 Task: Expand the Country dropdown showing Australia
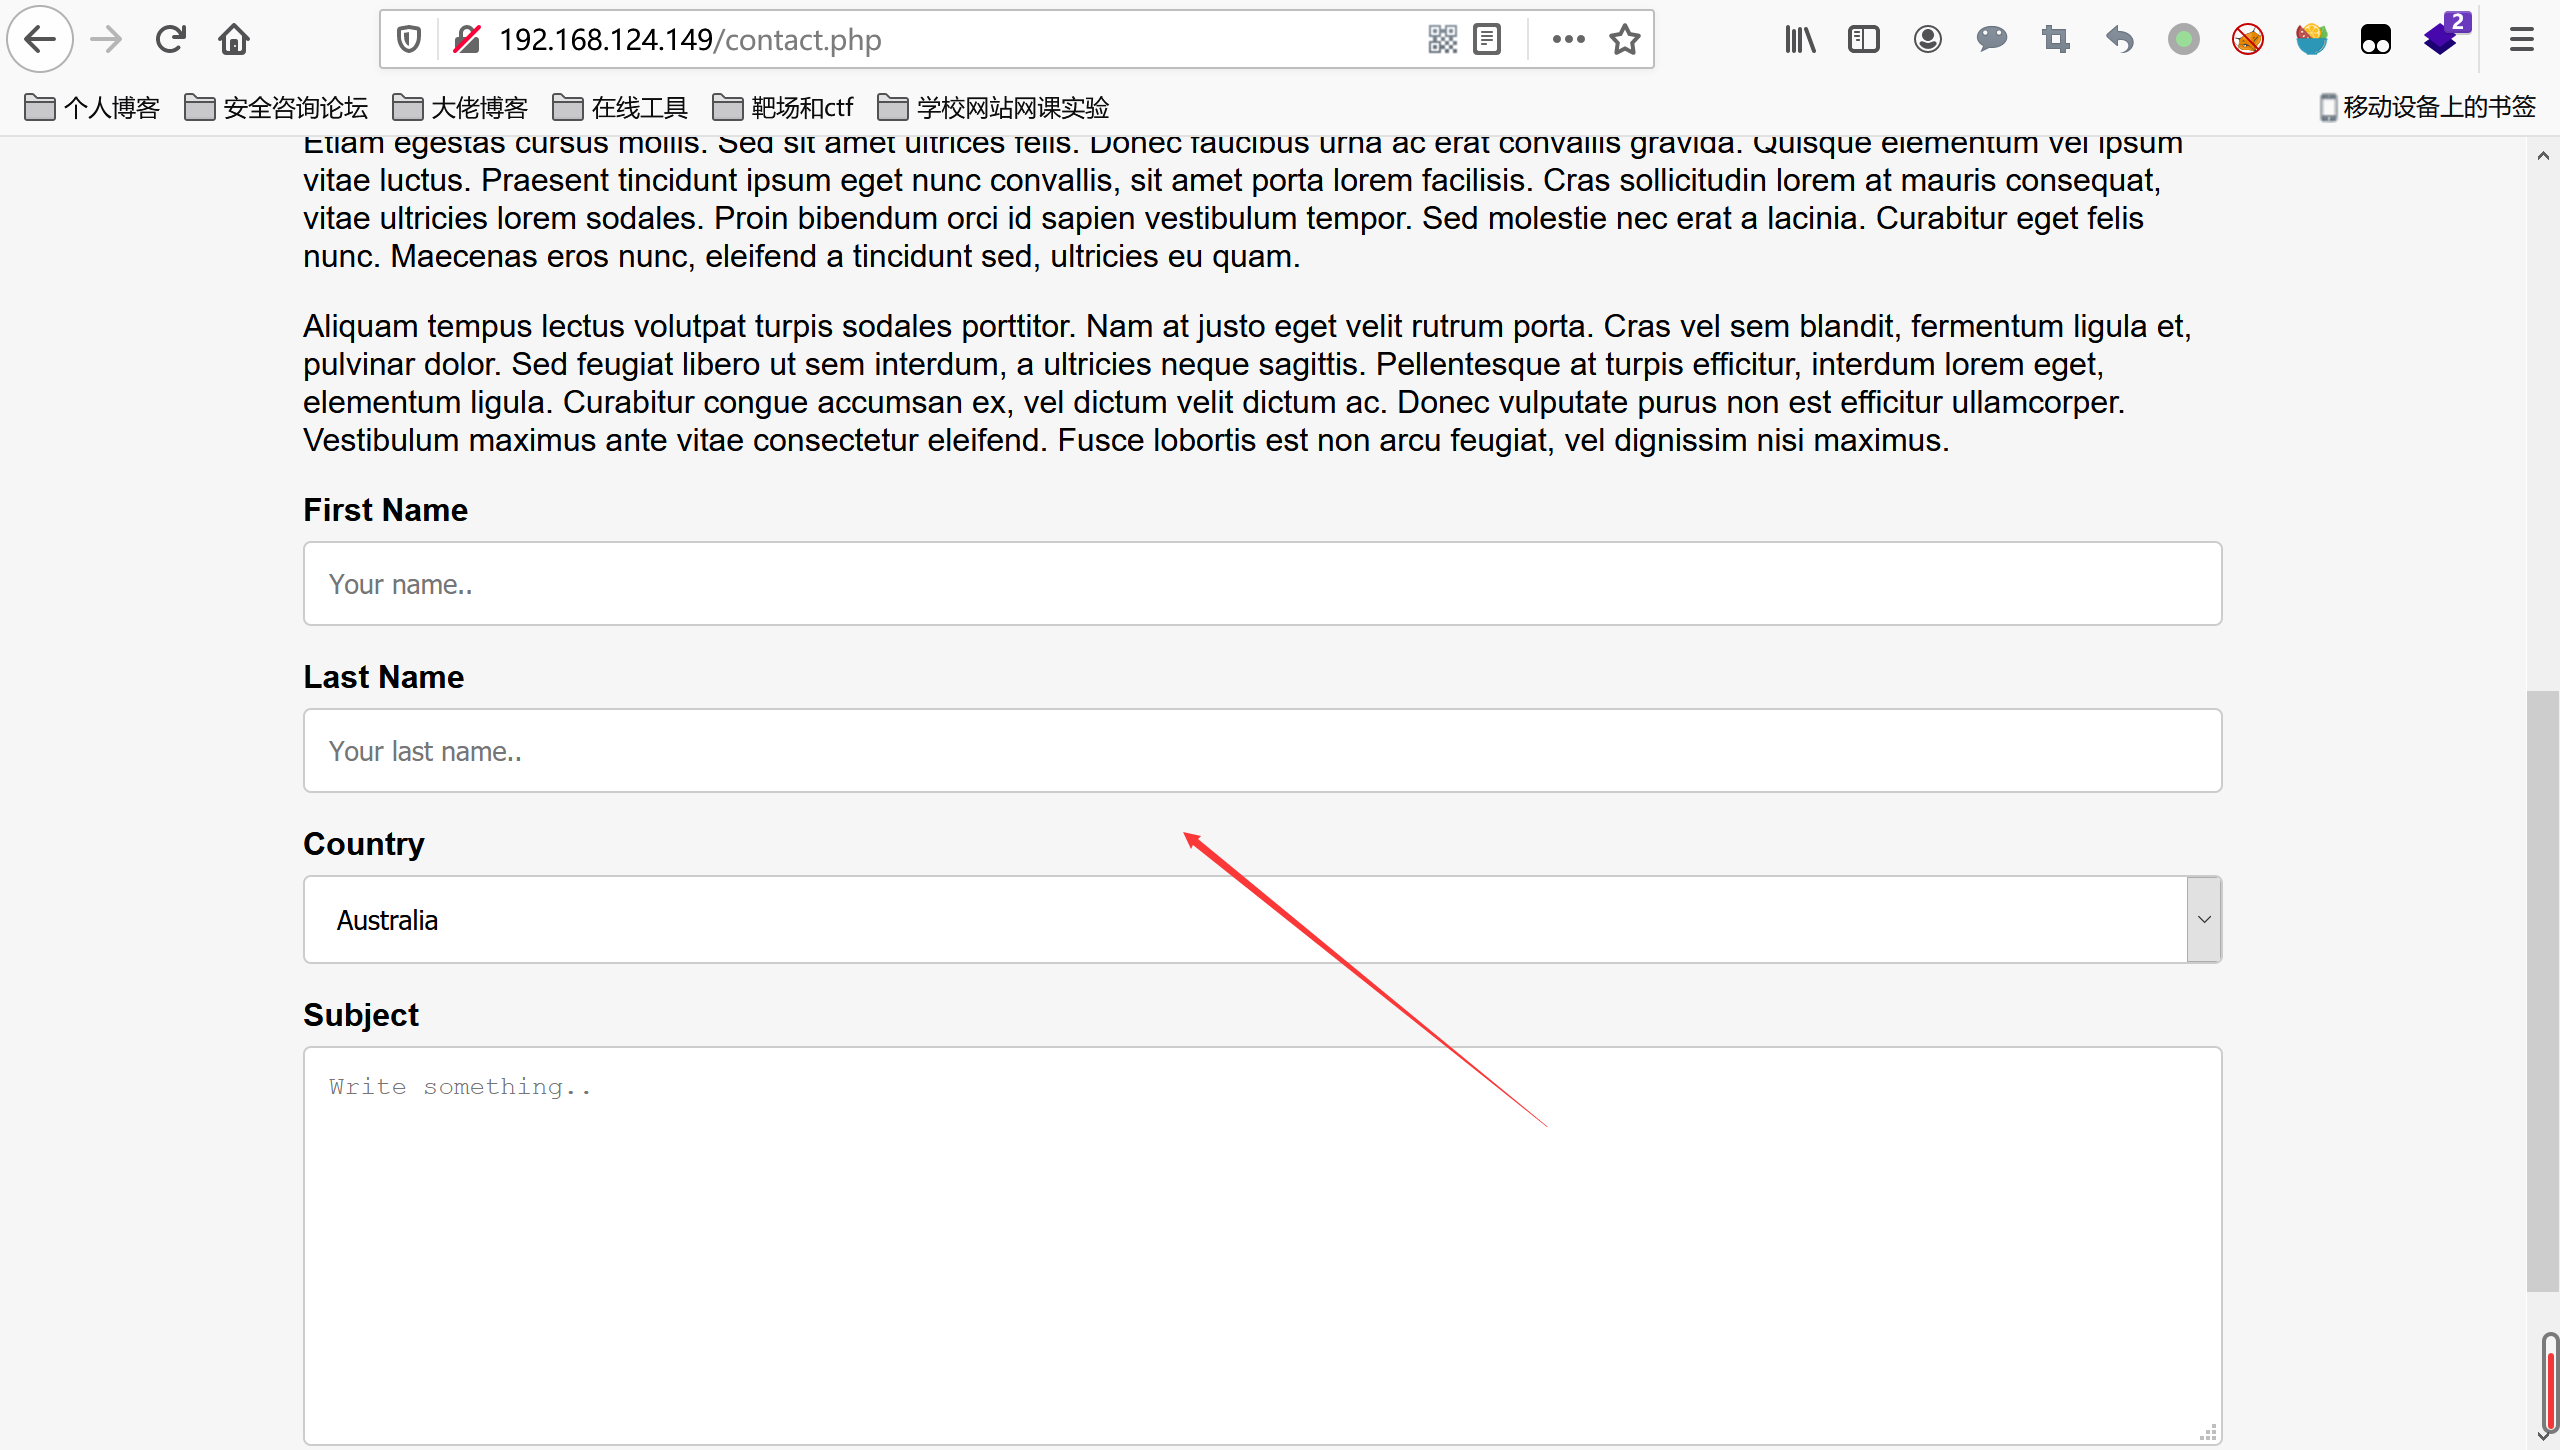[x=1262, y=920]
